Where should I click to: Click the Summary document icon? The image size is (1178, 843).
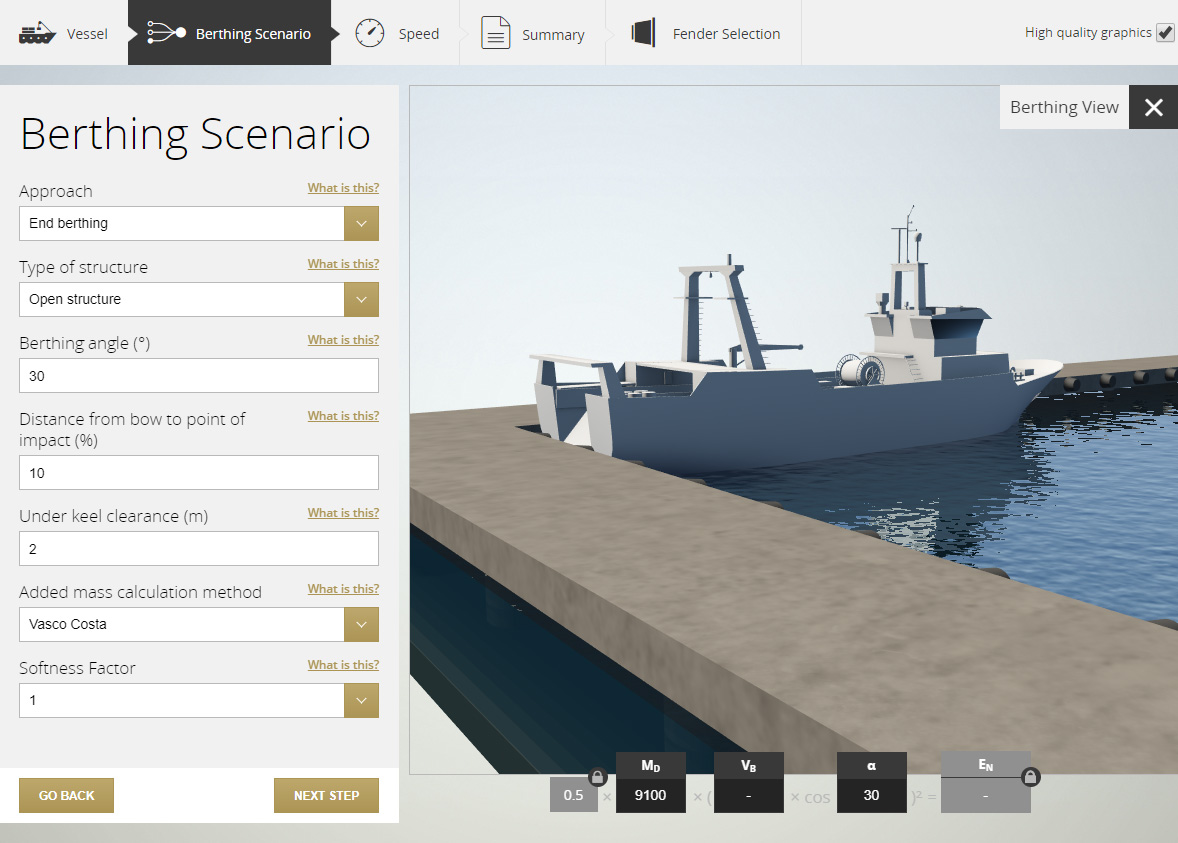point(496,33)
